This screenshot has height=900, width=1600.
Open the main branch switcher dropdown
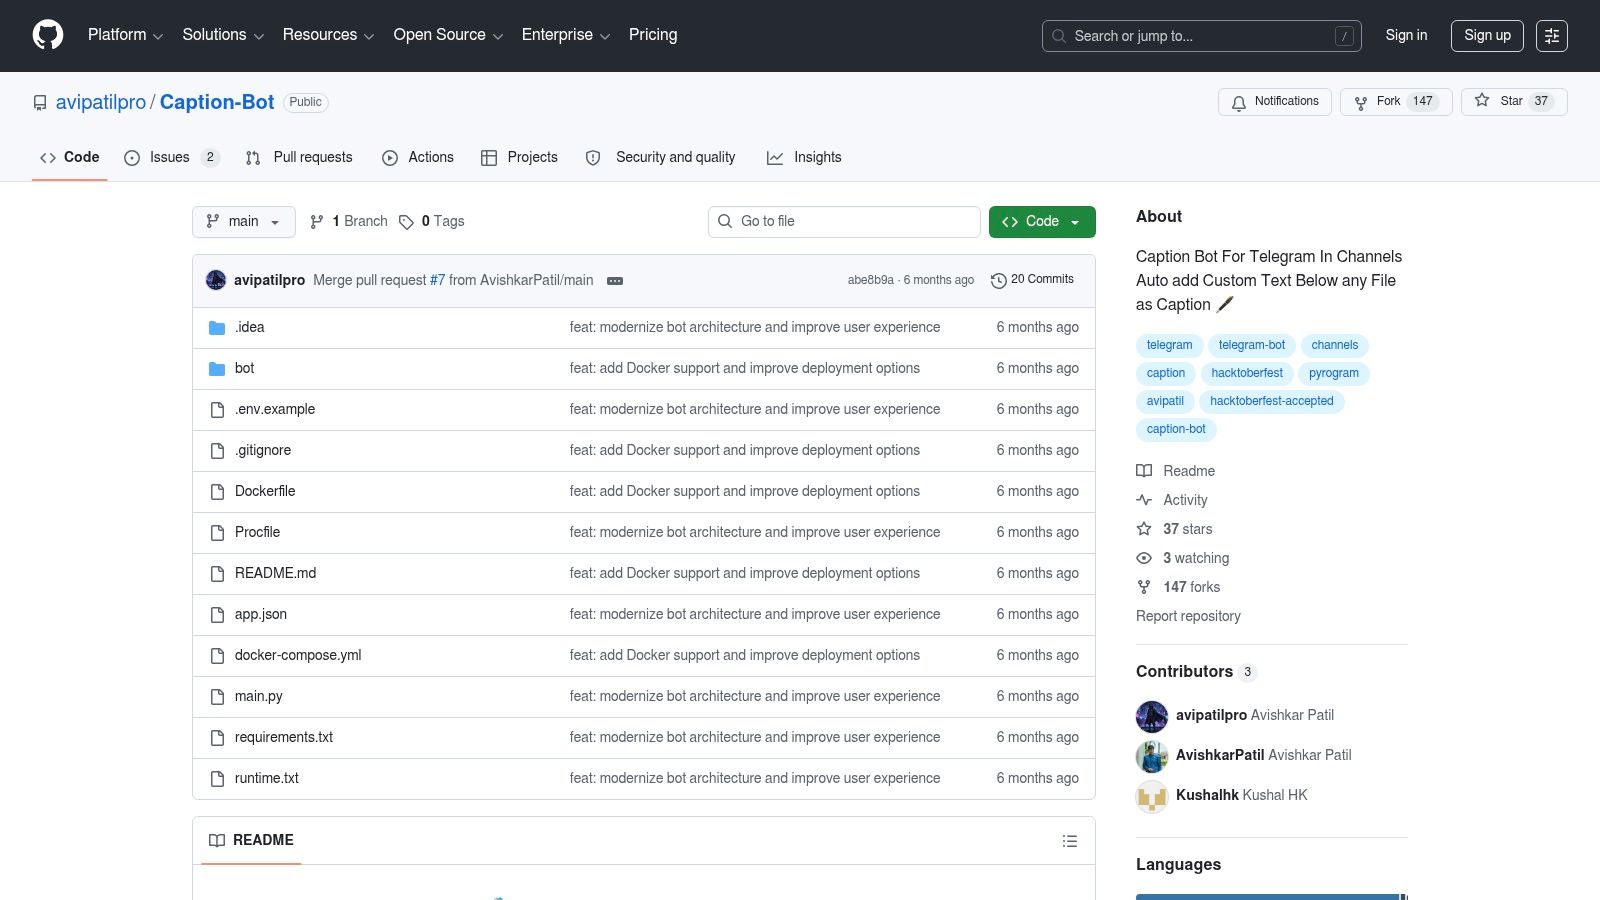coord(244,222)
